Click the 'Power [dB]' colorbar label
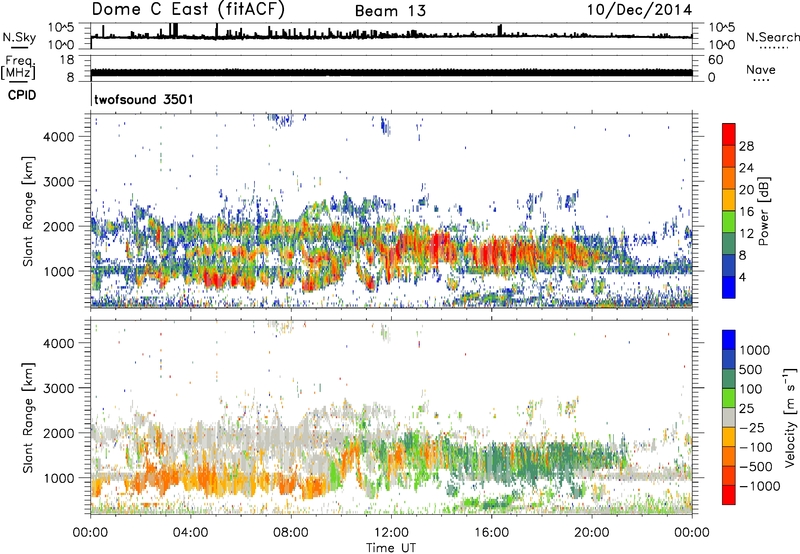The image size is (800, 554). (764, 211)
